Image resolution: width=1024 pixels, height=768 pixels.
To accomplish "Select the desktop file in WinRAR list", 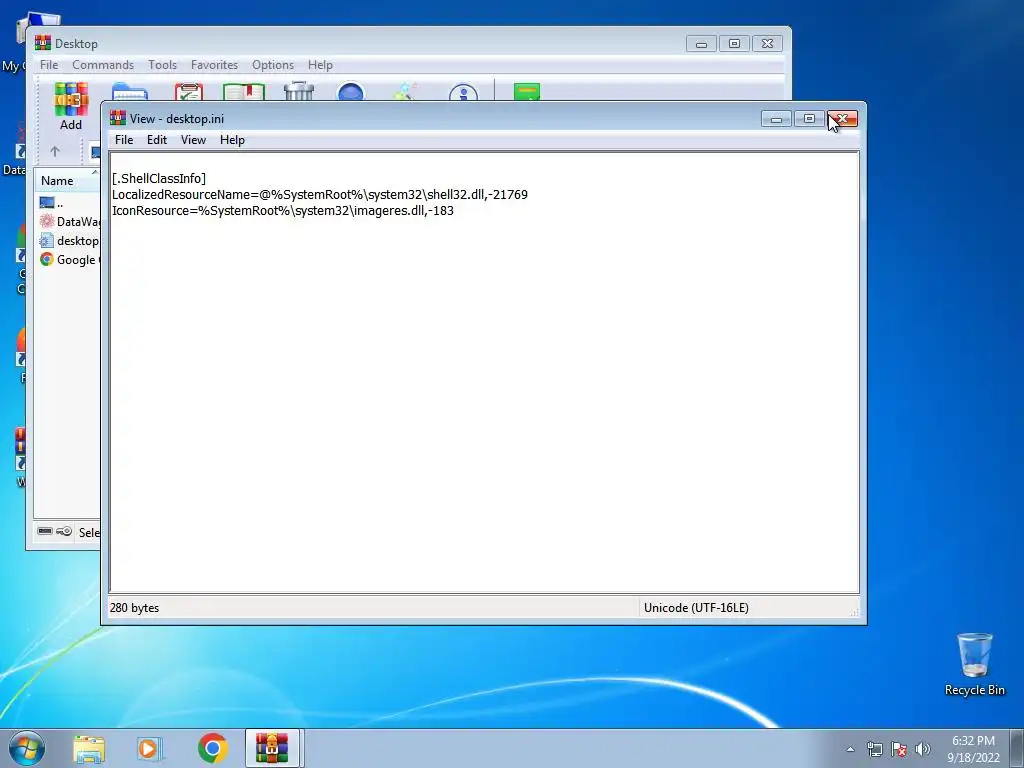I will [x=69, y=240].
